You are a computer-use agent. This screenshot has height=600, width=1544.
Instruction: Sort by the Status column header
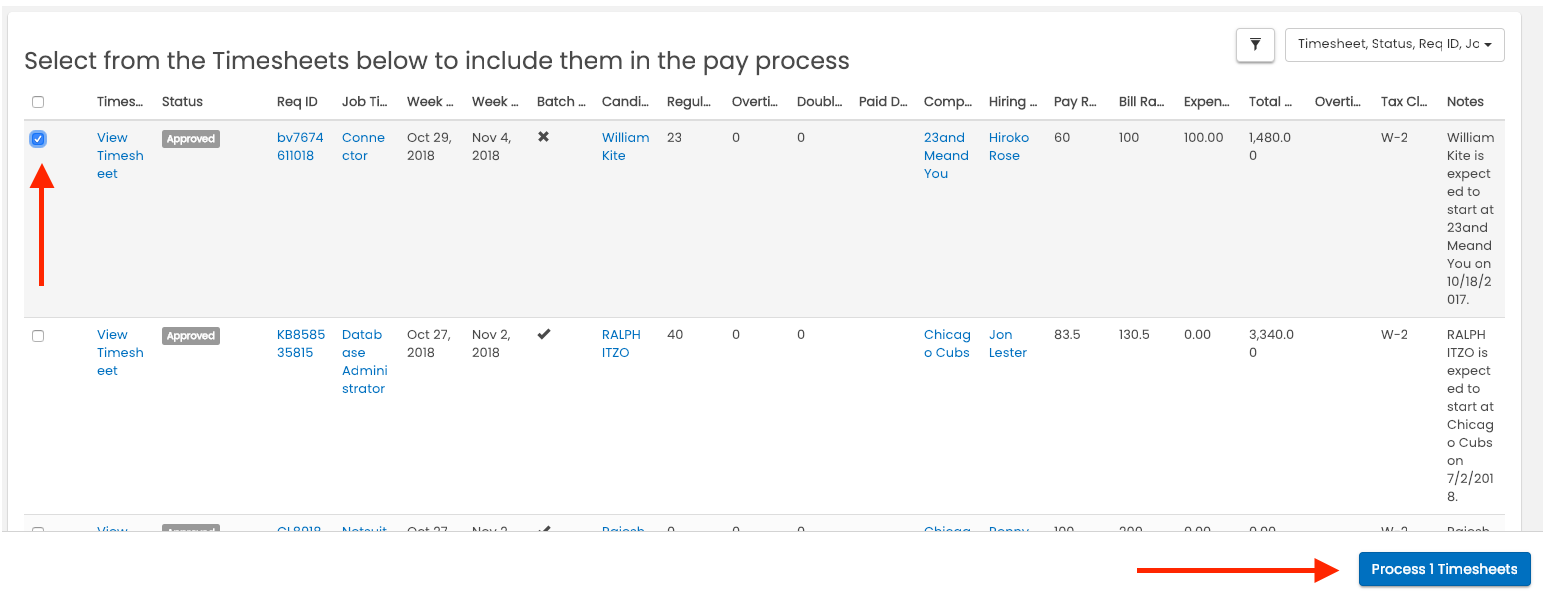click(x=182, y=102)
